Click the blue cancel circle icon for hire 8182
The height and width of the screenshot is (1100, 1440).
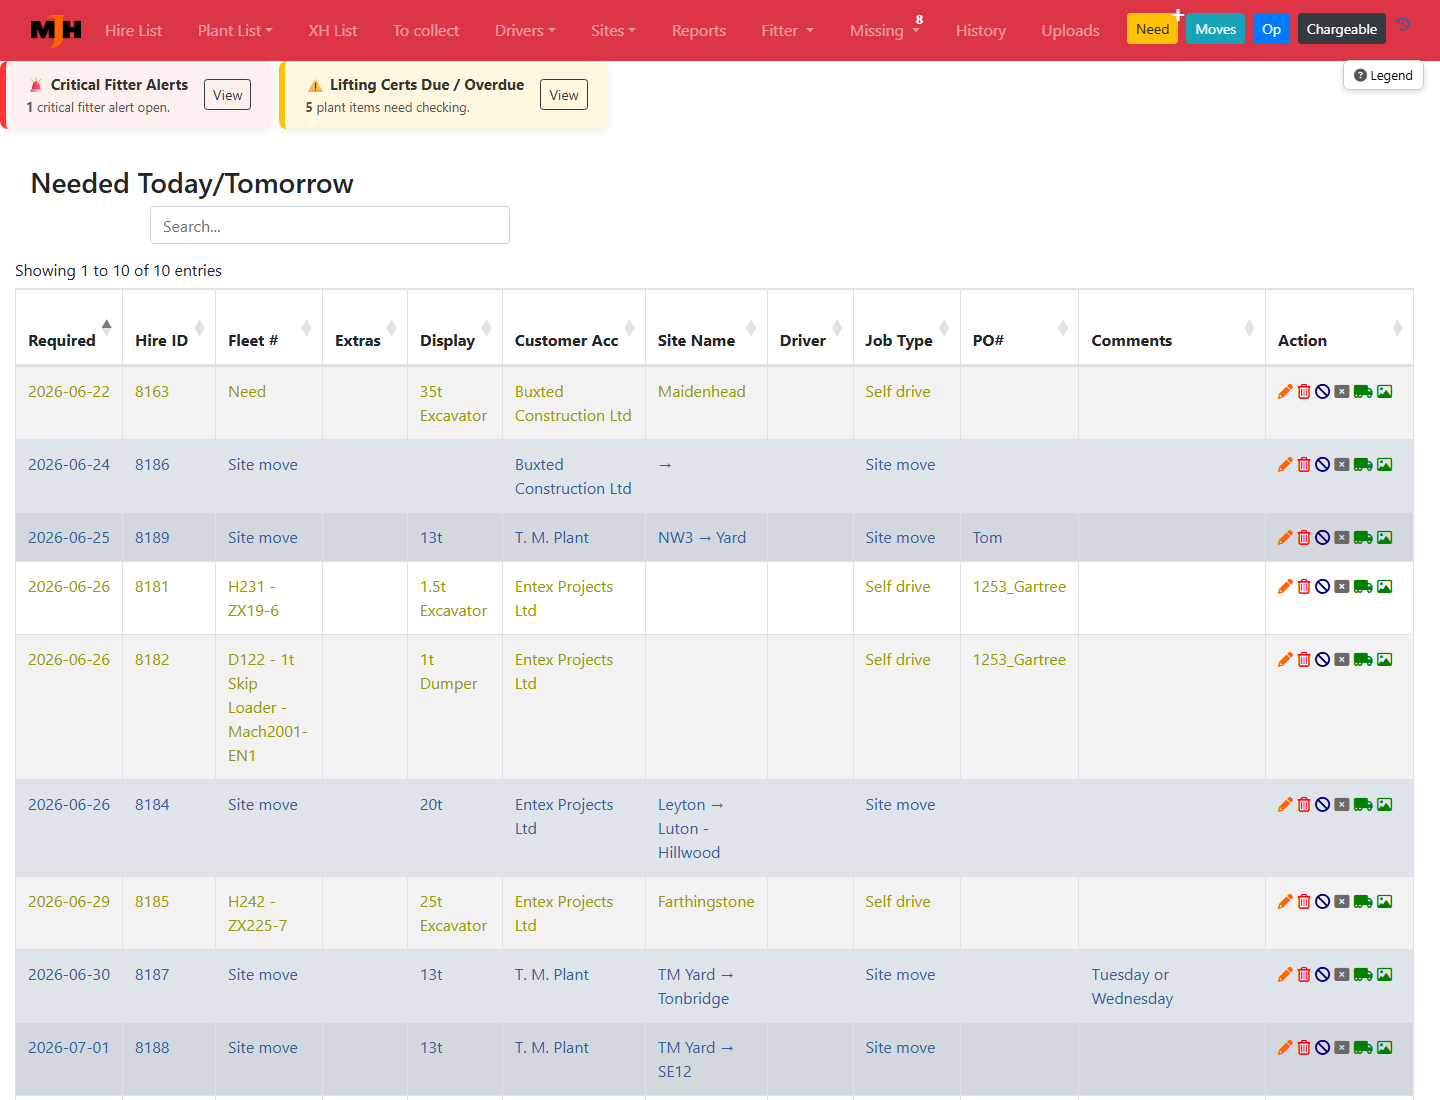click(1322, 660)
